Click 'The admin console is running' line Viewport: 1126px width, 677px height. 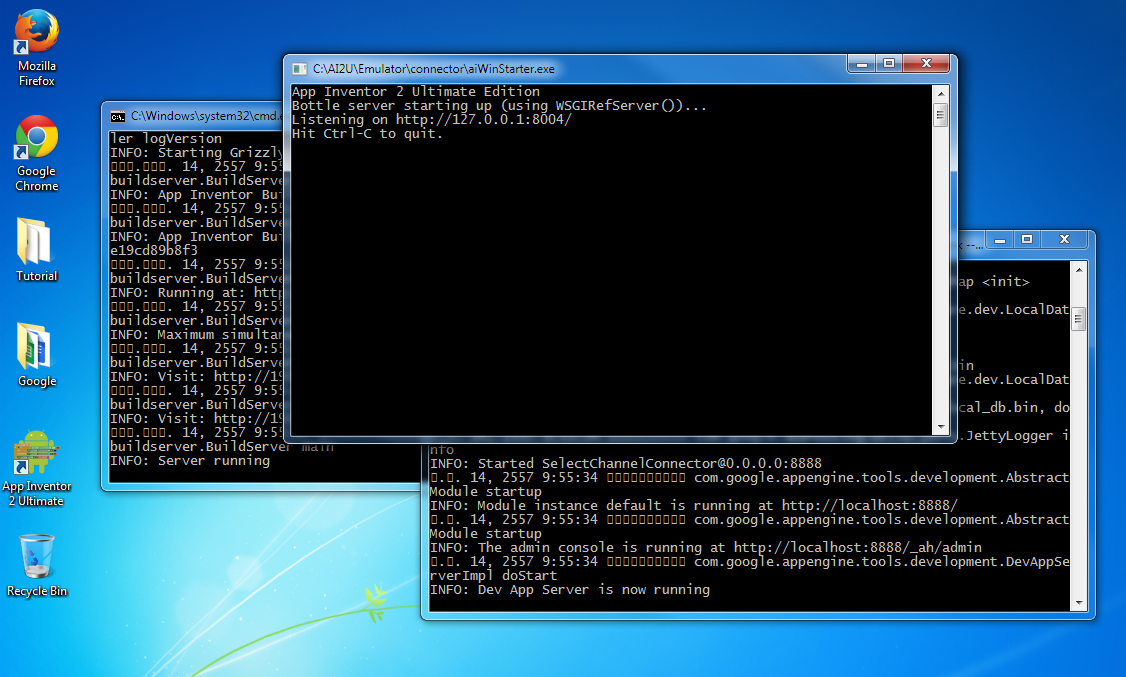pos(705,548)
